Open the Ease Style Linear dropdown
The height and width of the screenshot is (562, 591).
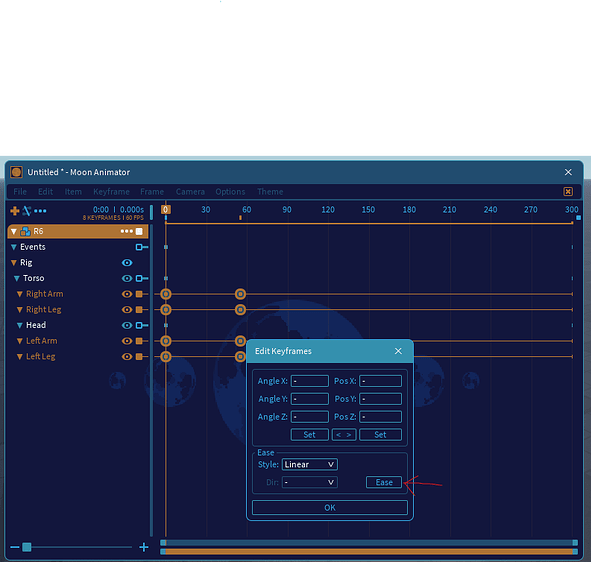[309, 464]
